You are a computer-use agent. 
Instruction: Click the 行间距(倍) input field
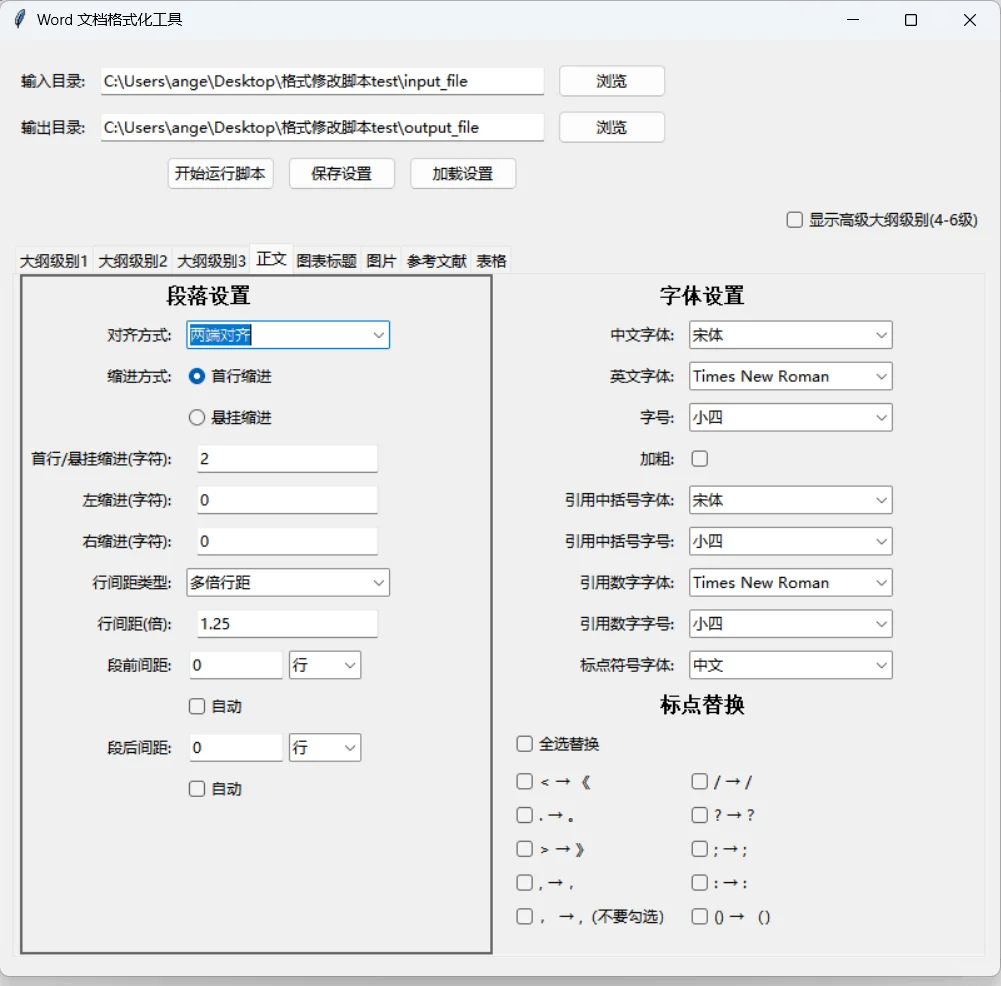pos(287,623)
